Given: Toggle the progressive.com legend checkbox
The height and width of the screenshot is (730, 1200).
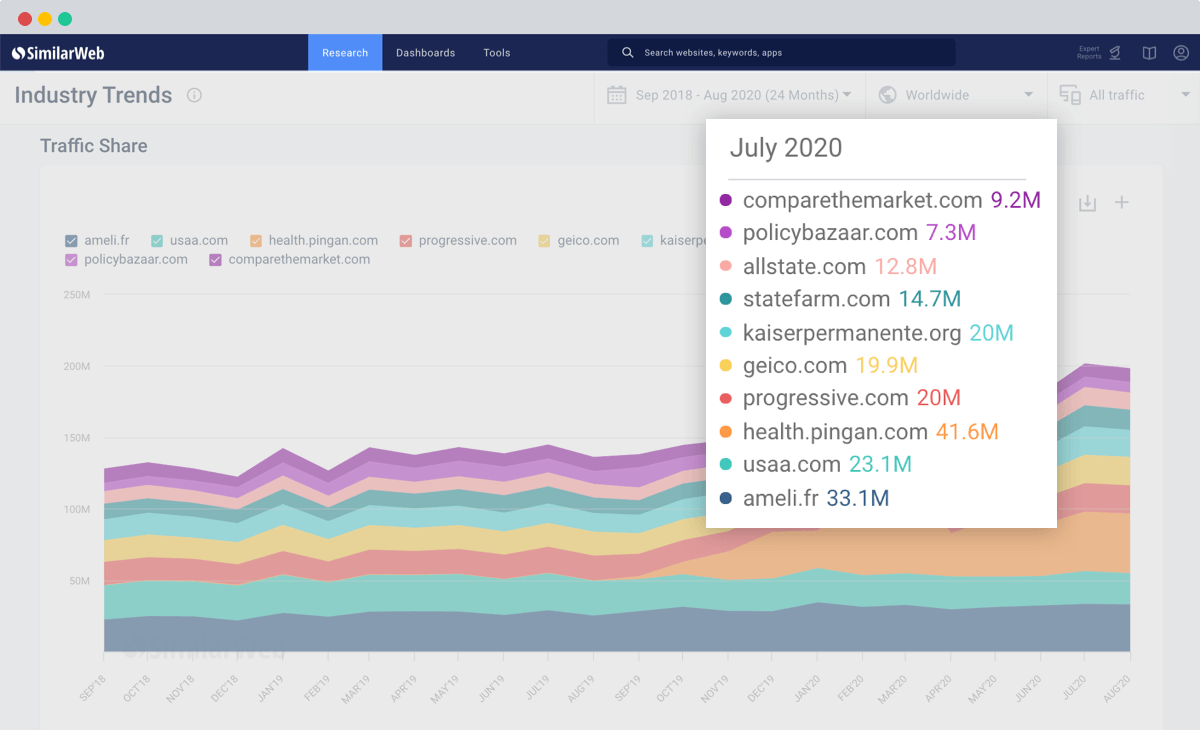Looking at the screenshot, I should [406, 241].
